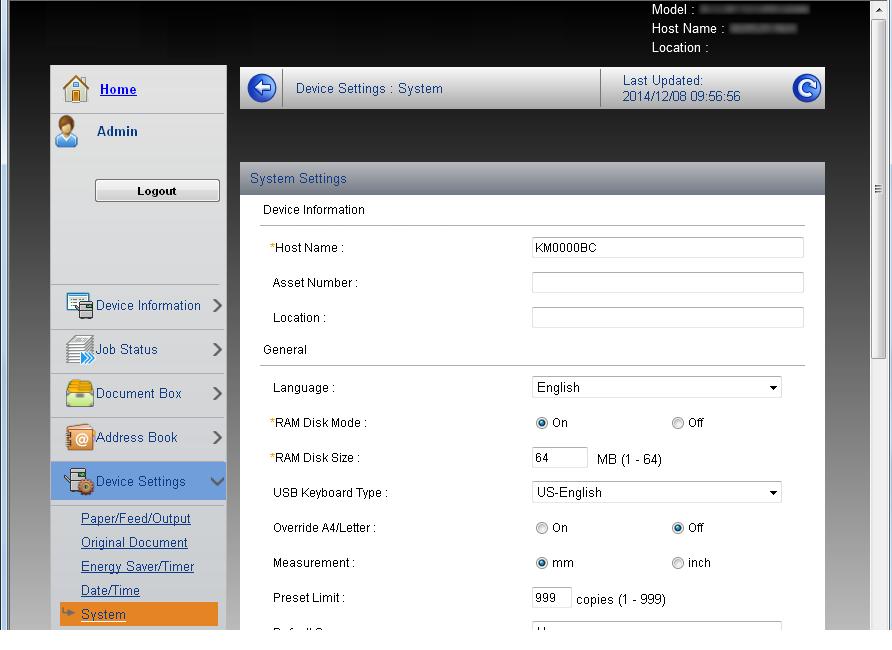
Task: Open the Energy Saver/Timer link
Action: click(137, 566)
